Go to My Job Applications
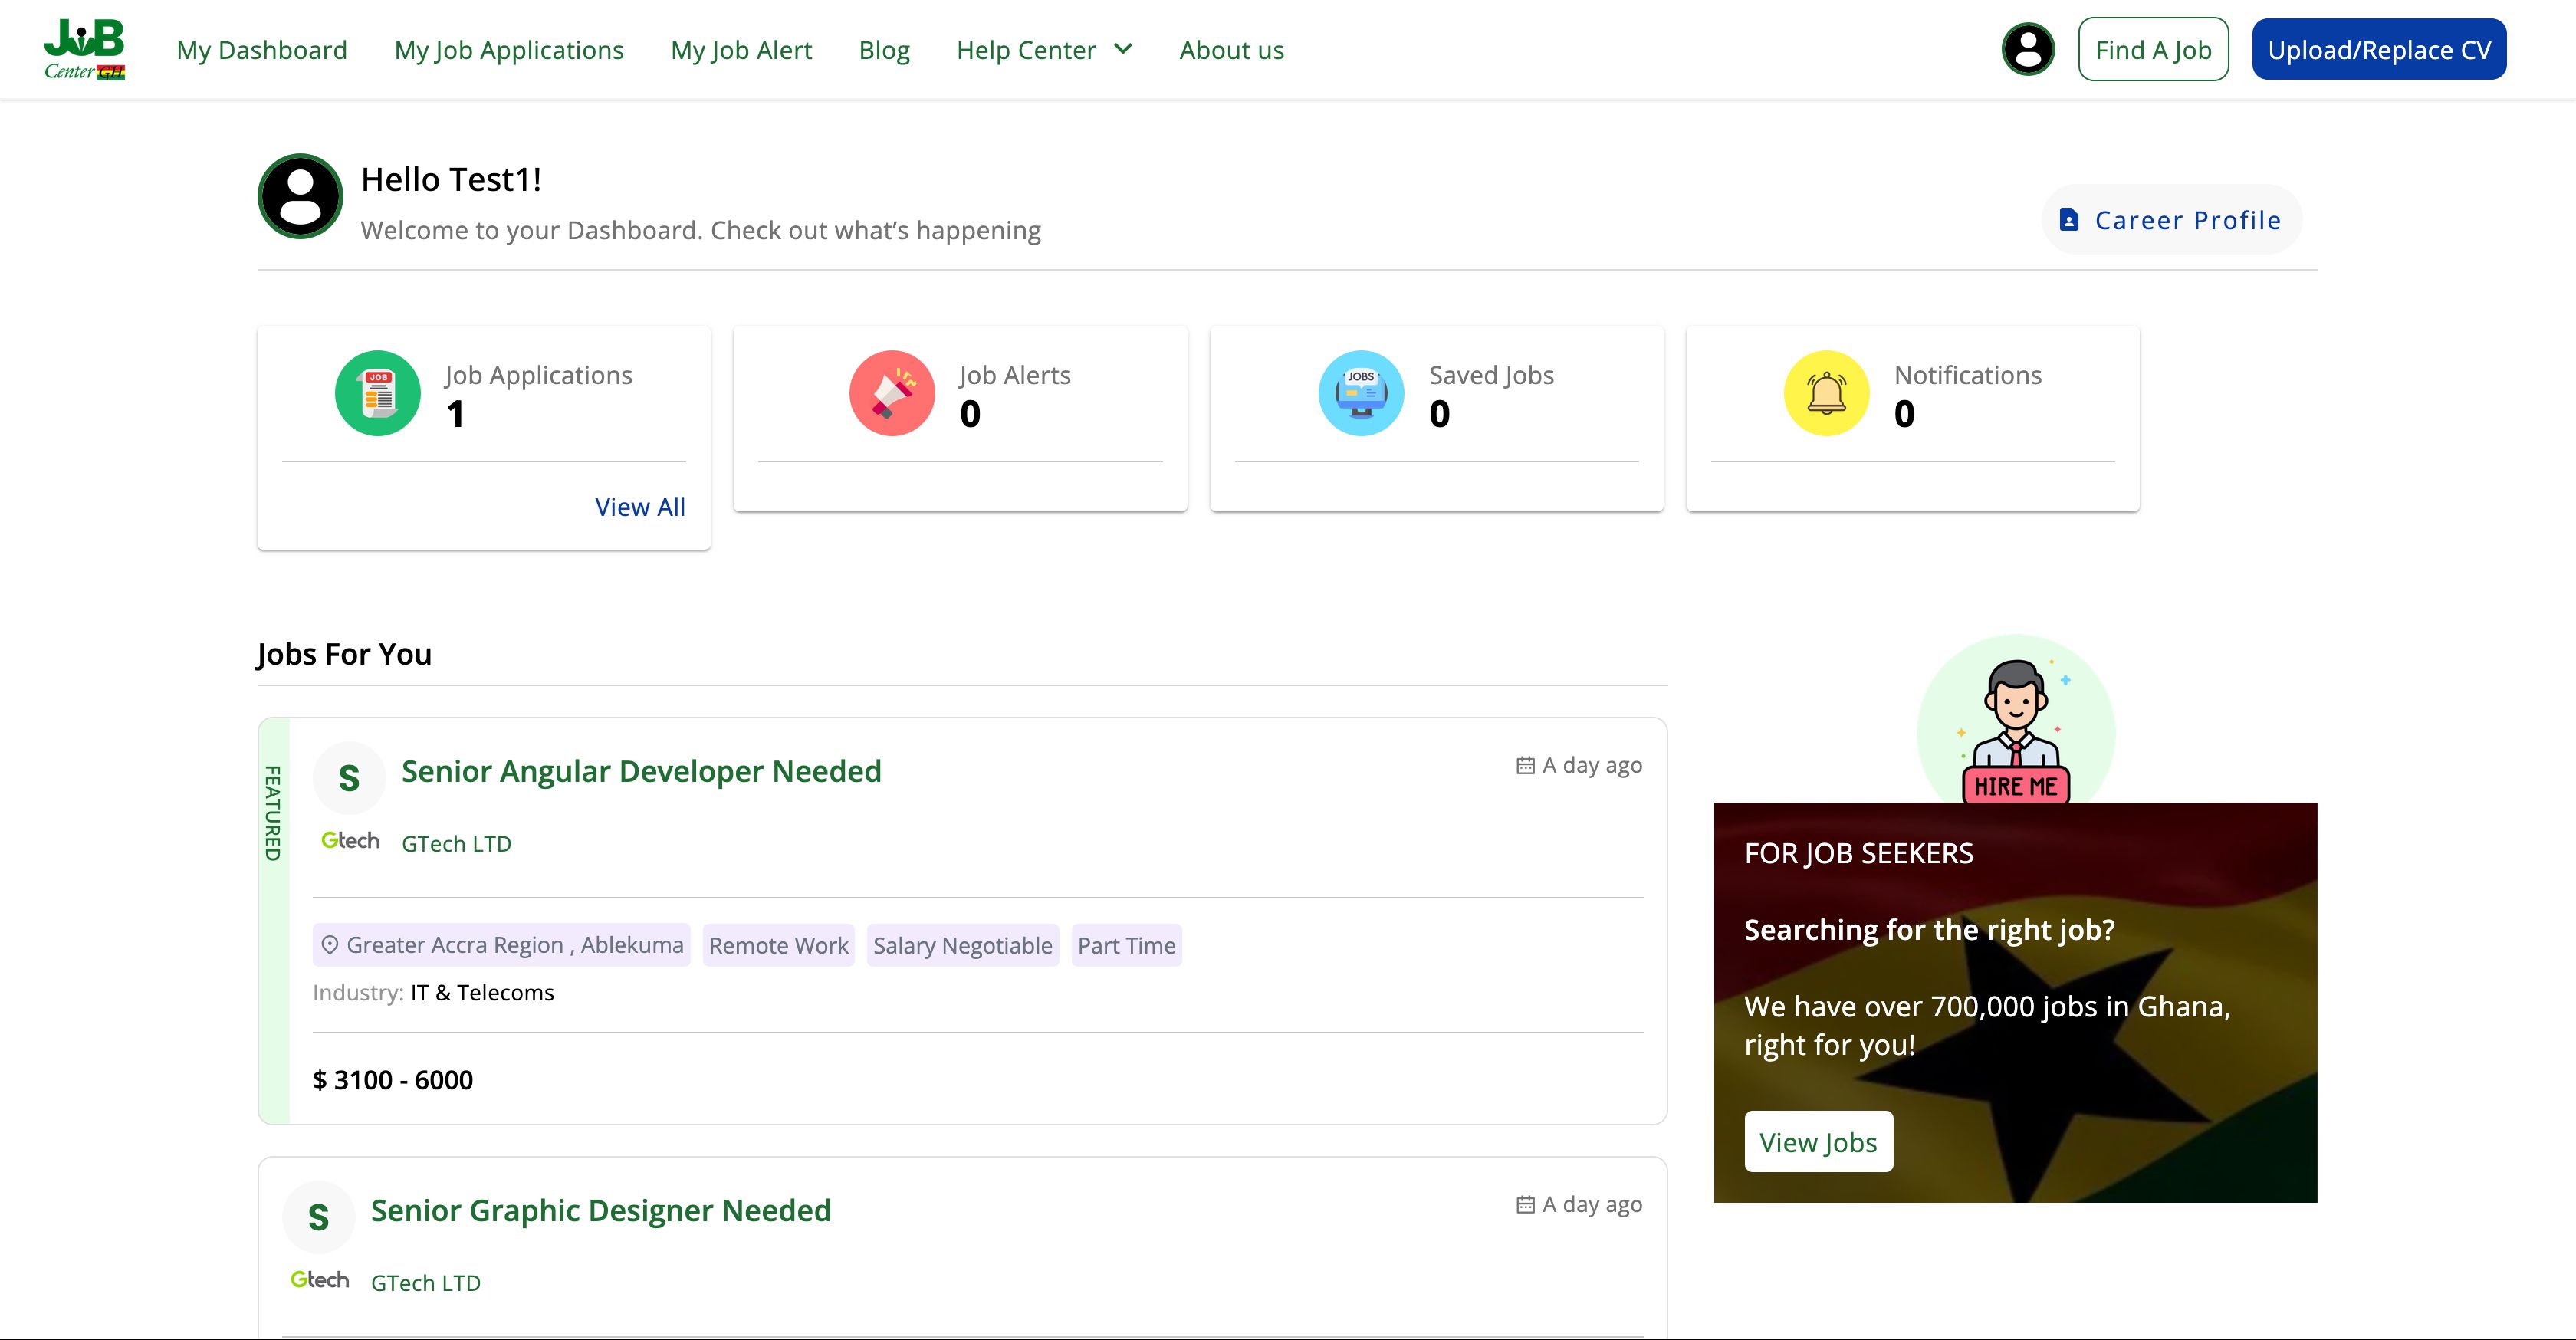 (508, 50)
